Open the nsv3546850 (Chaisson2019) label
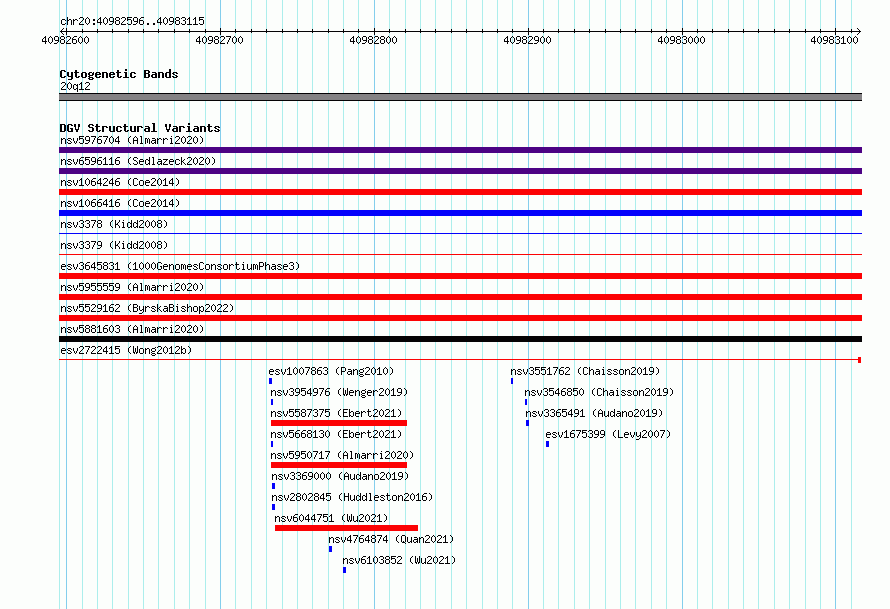Screen dimensions: 890x609 599,392
